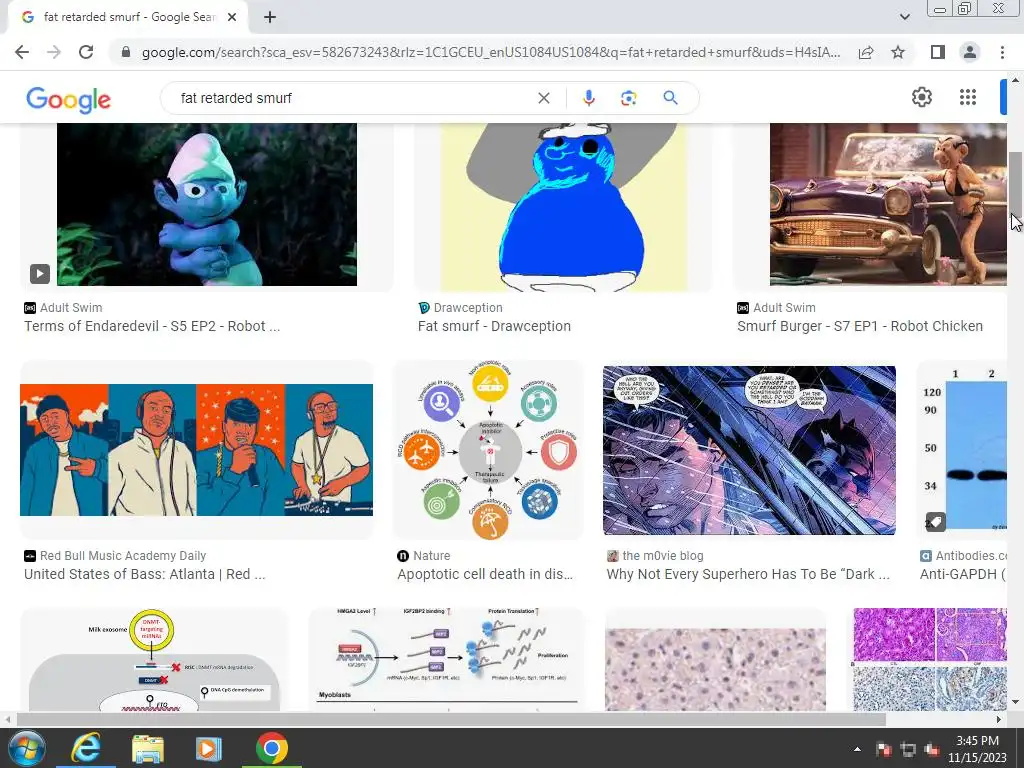Open 'Fat smurf - Drawception' link
This screenshot has width=1024, height=768.
point(494,326)
